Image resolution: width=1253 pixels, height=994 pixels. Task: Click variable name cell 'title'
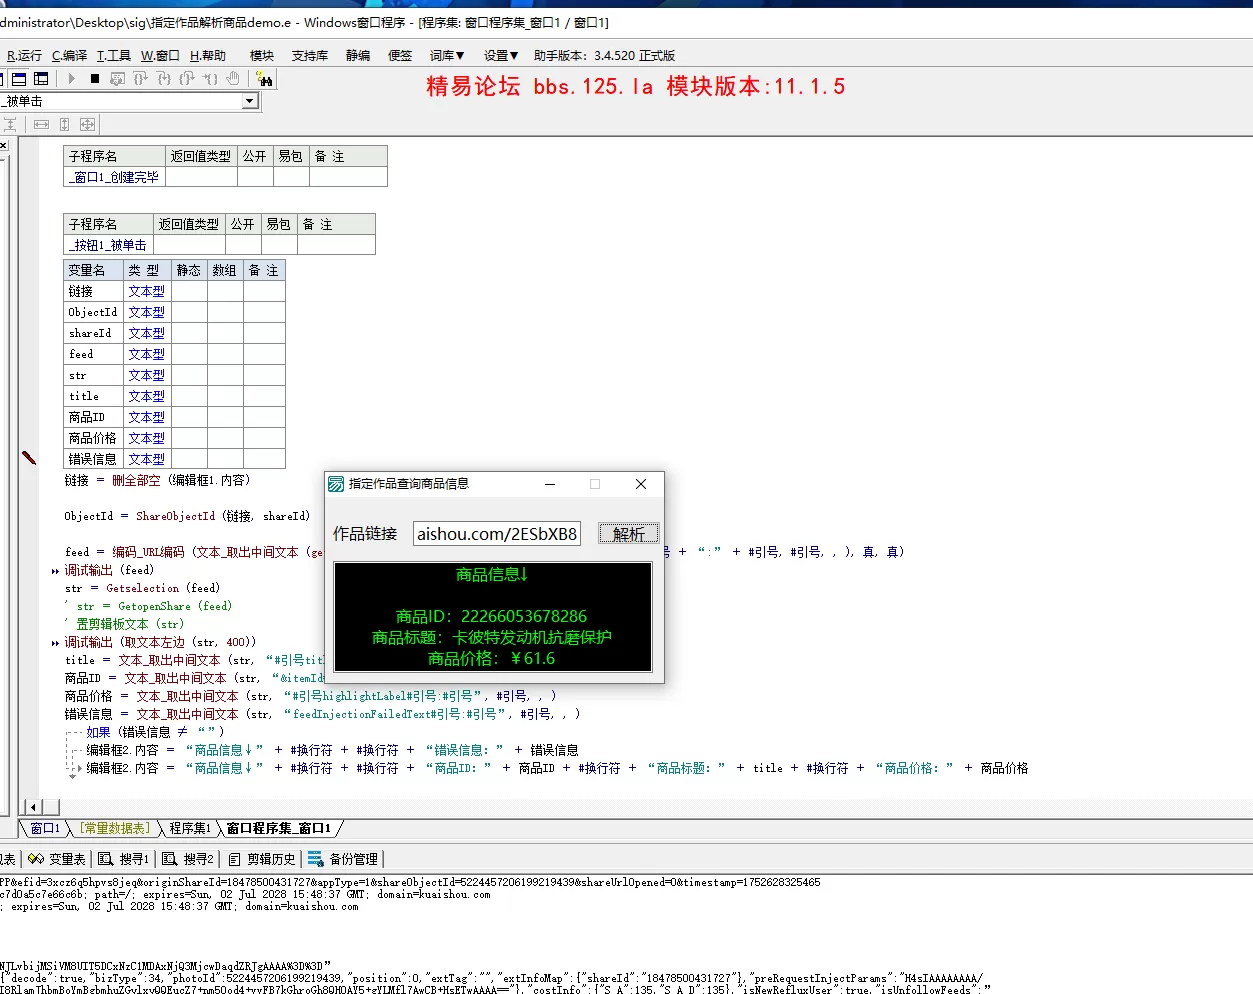[93, 396]
